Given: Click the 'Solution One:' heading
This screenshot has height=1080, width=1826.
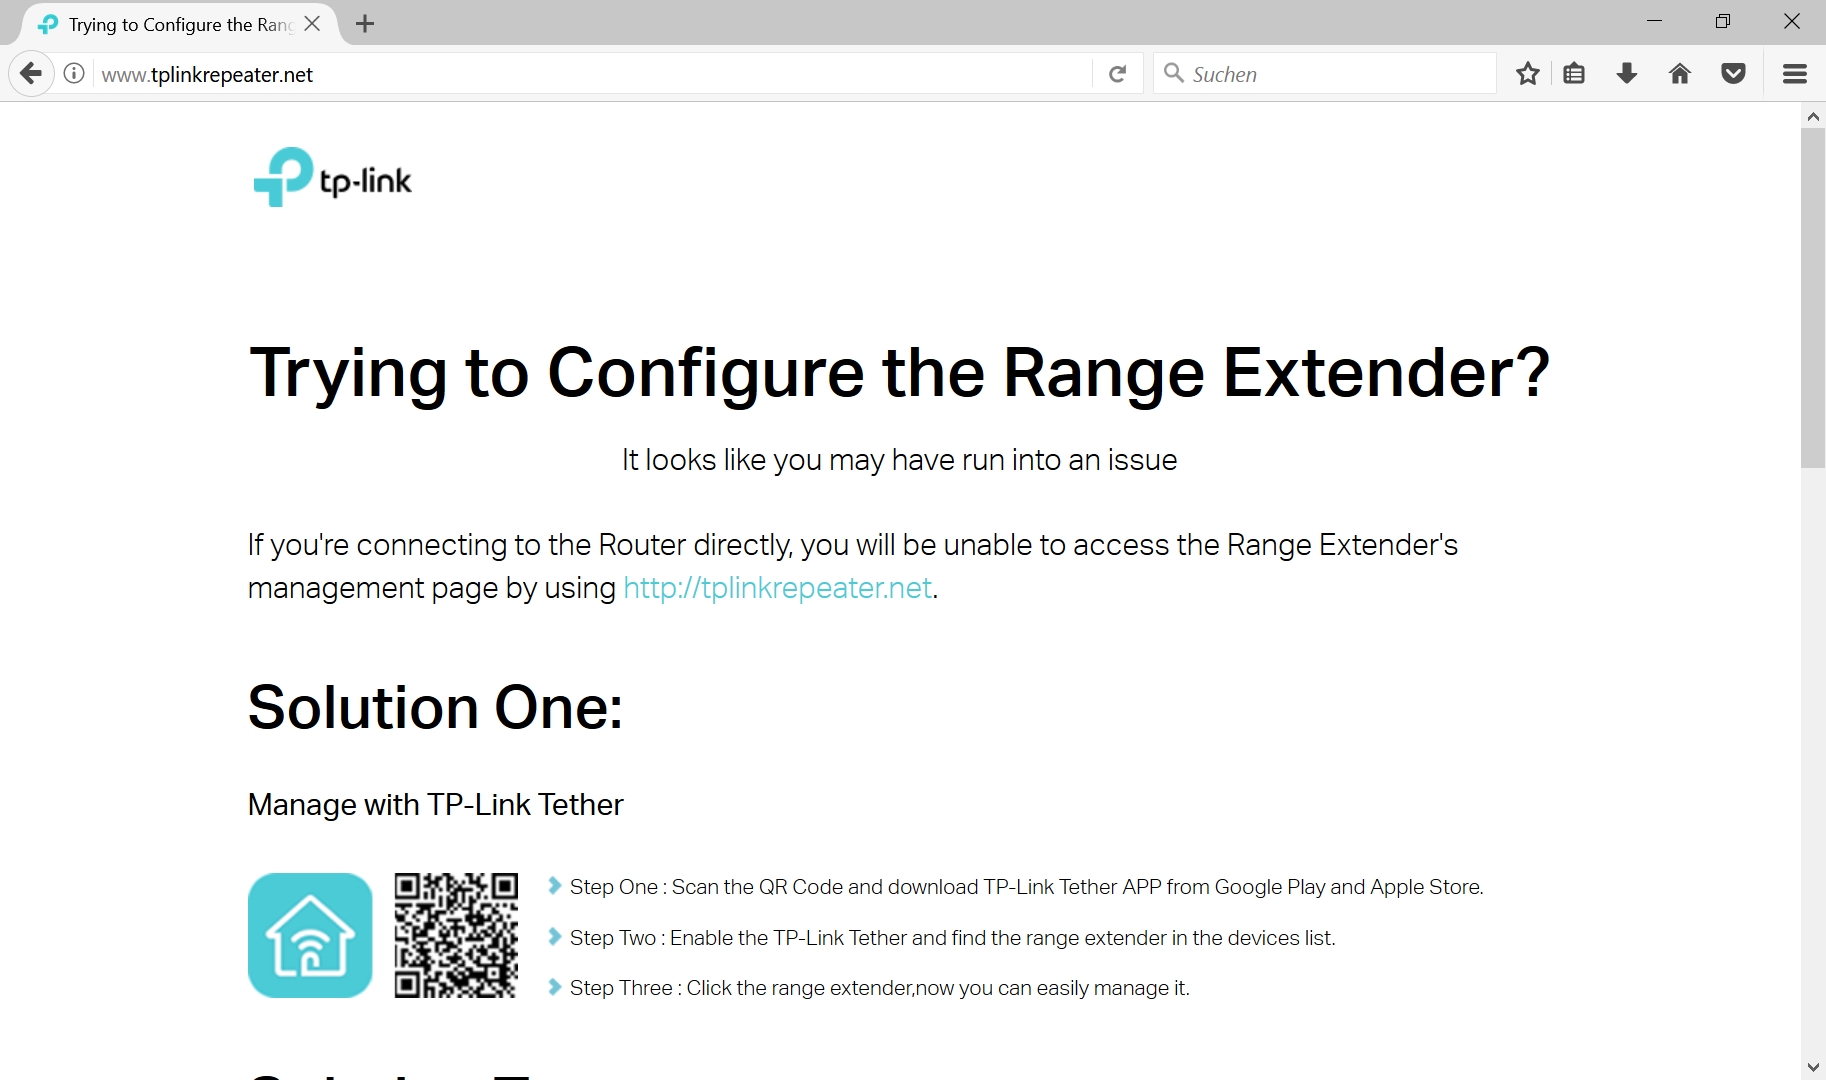Looking at the screenshot, I should (435, 708).
